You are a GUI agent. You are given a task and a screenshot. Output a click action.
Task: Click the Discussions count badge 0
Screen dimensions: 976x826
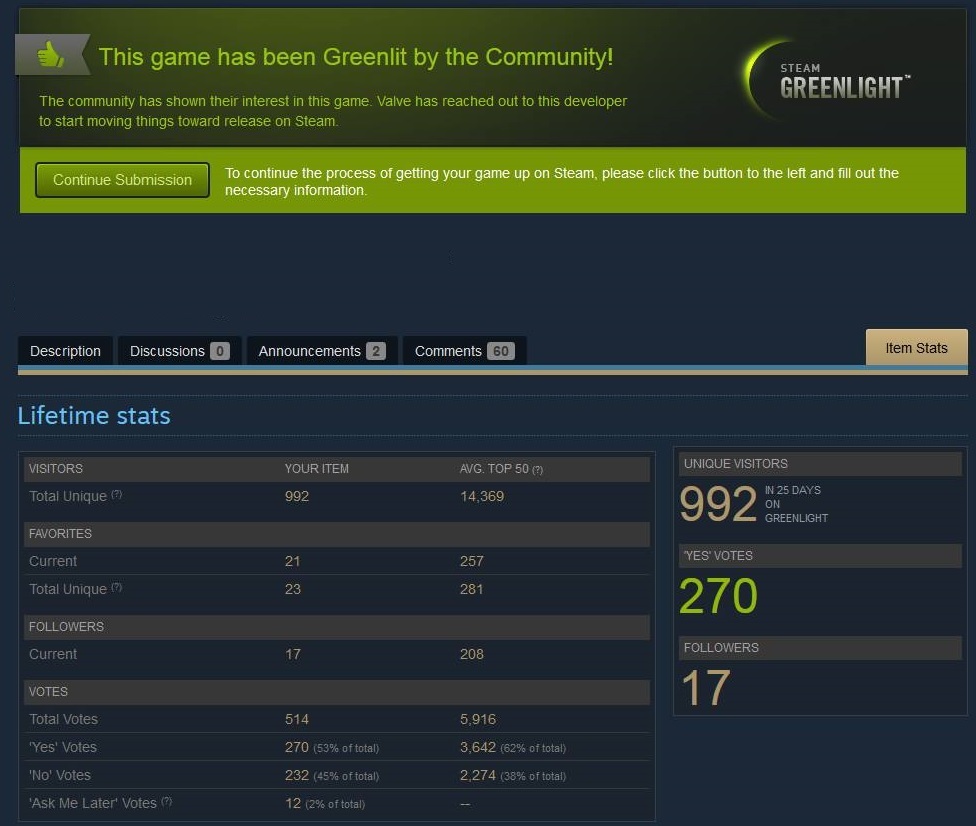[220, 351]
